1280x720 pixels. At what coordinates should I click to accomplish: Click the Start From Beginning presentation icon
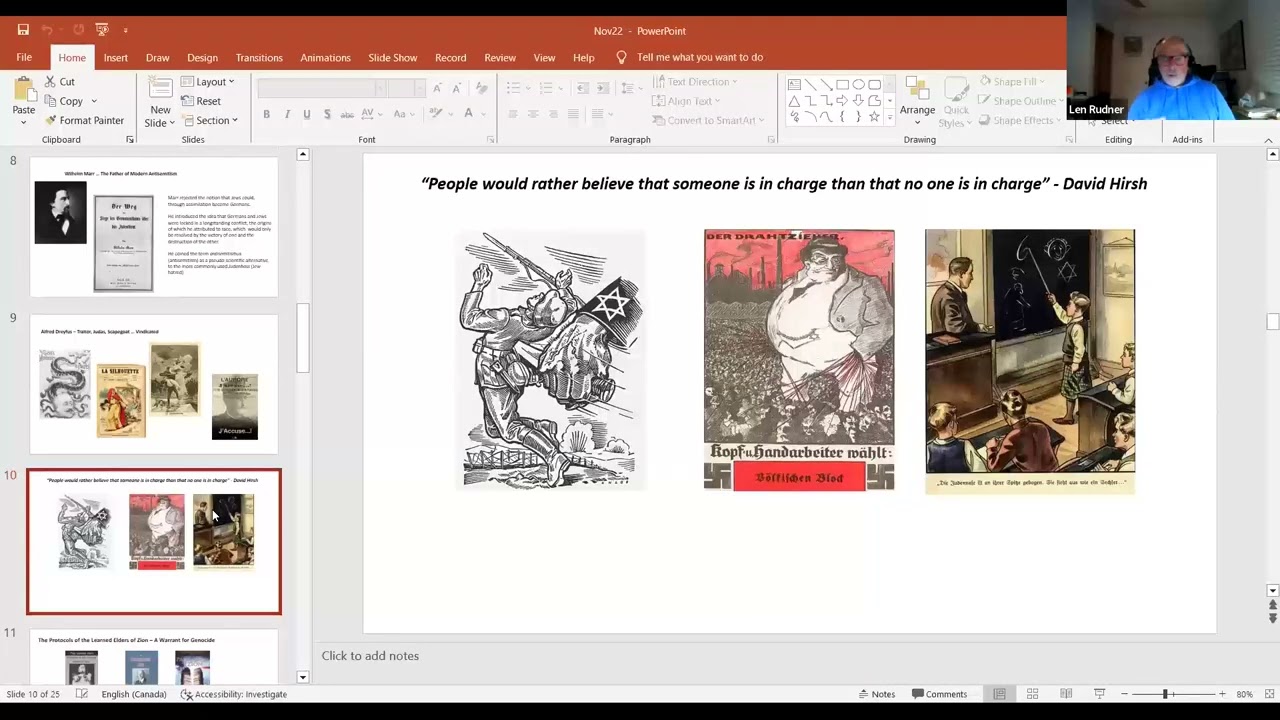click(x=102, y=30)
